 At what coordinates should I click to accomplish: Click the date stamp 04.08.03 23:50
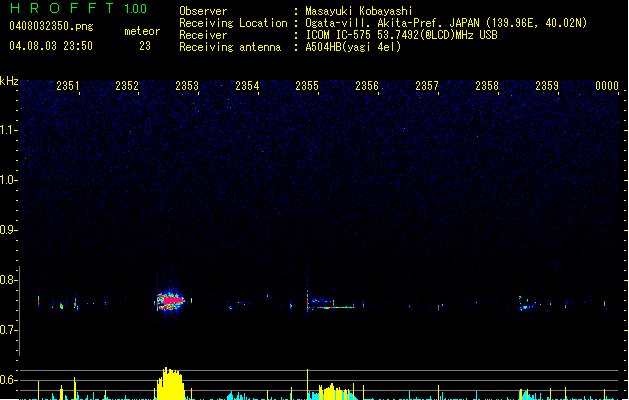point(51,46)
